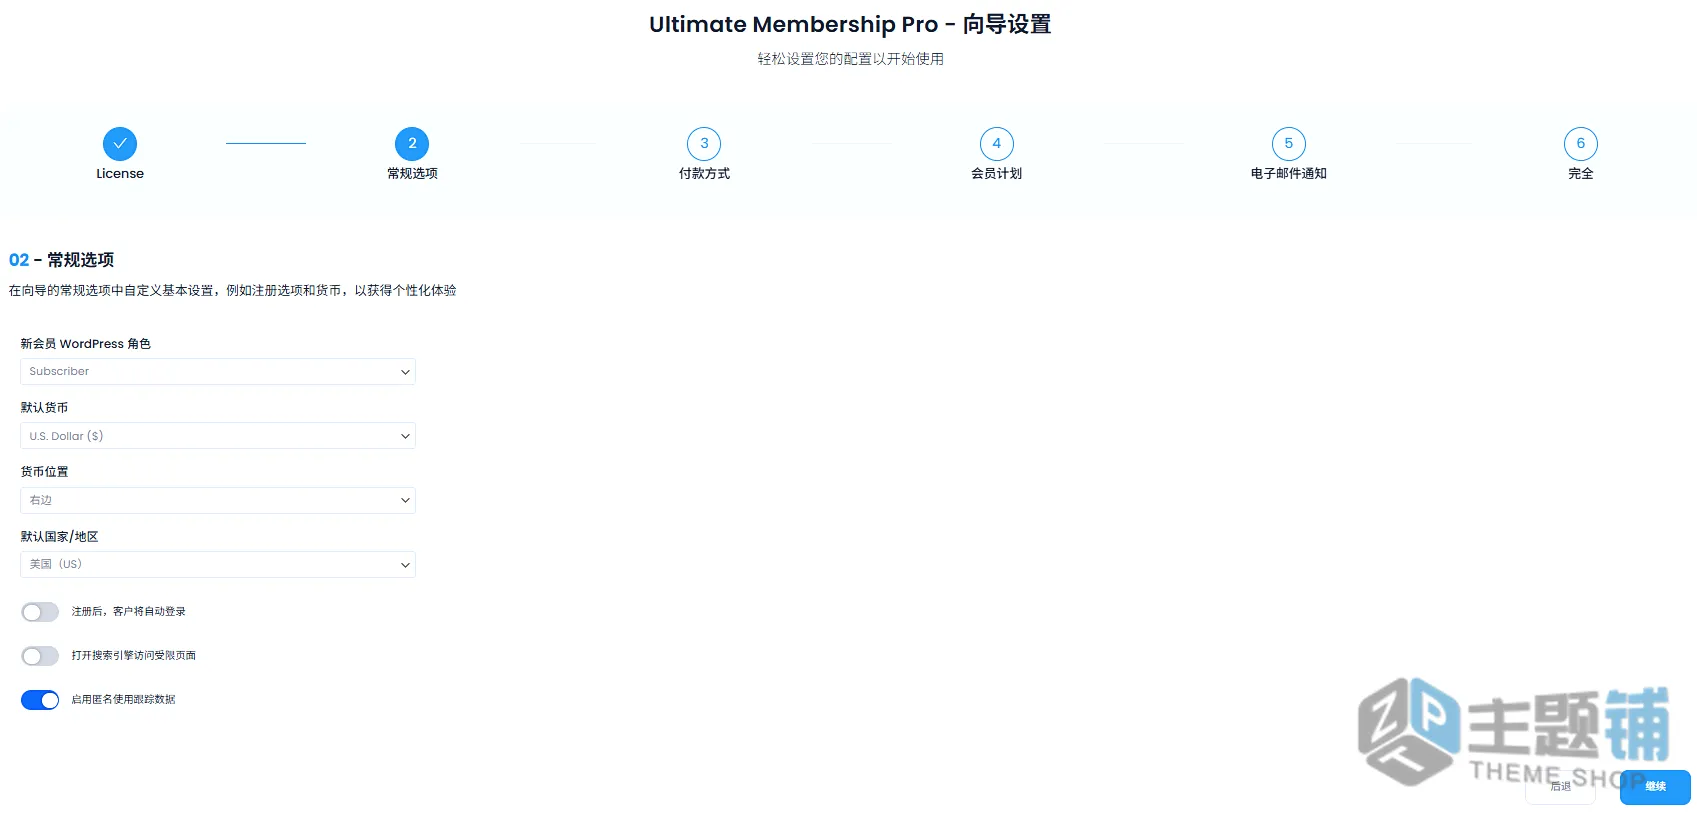Jump to step 5 circle 电子邮件通知

(1288, 144)
